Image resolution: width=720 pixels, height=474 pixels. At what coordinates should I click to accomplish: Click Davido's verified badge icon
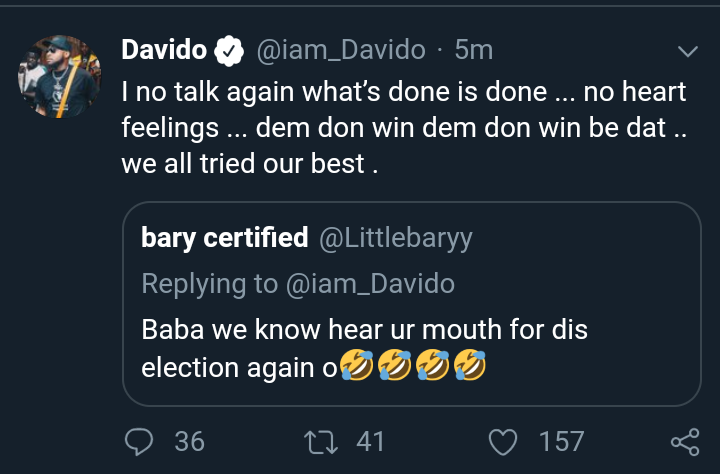tap(230, 49)
